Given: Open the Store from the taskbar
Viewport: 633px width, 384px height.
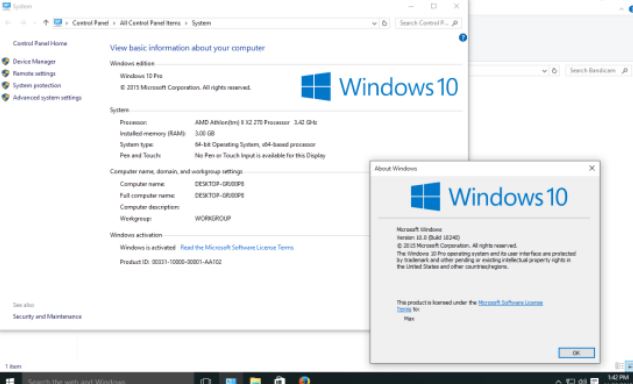Looking at the screenshot, I should point(279,380).
